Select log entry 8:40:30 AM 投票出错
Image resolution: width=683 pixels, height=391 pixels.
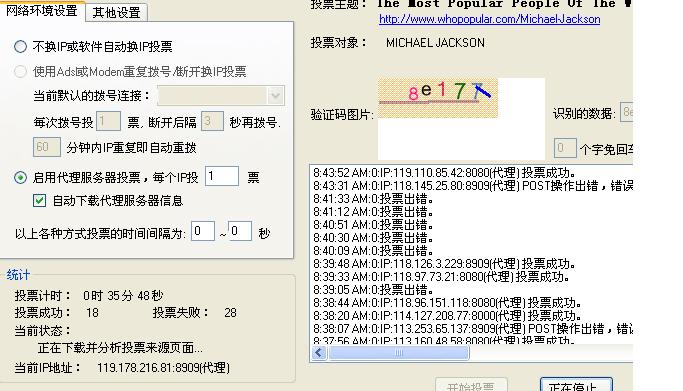pos(373,238)
